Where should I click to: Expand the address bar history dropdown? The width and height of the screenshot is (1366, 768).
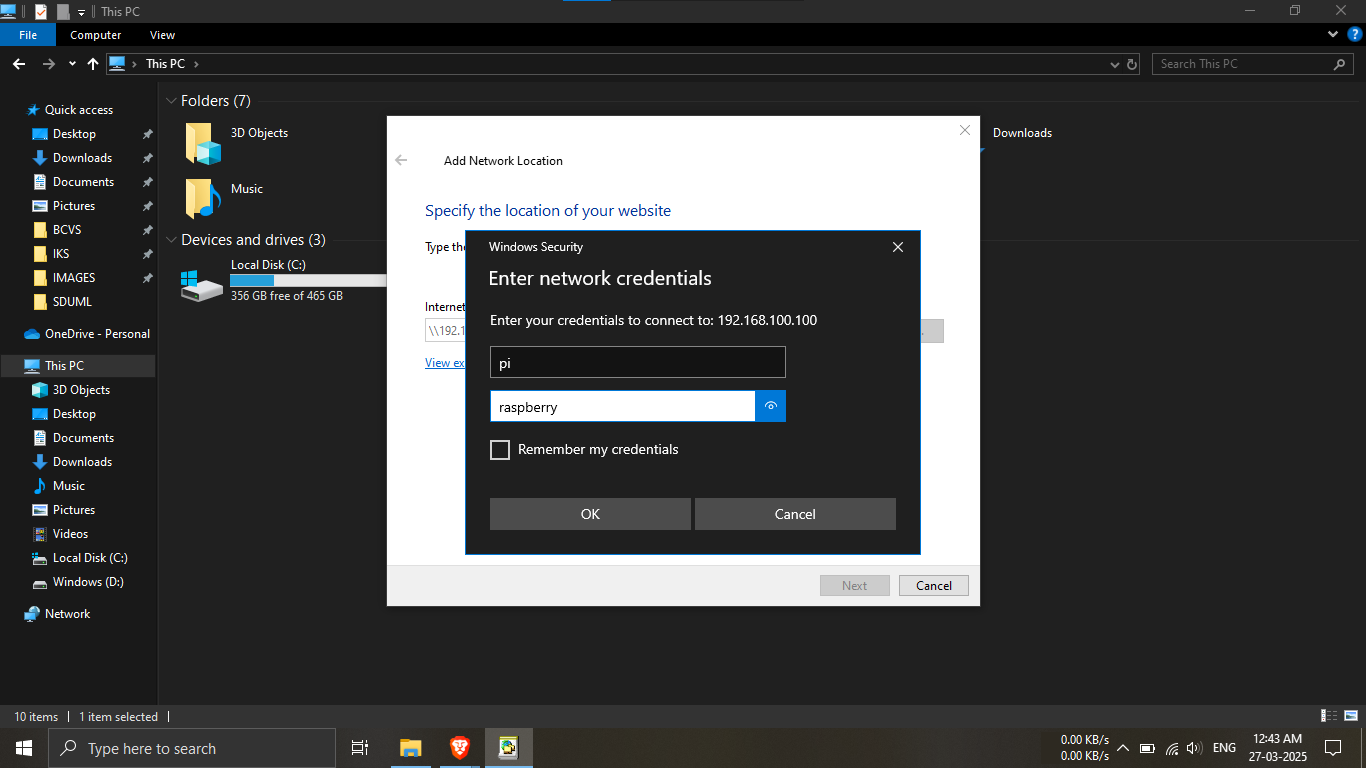(1115, 64)
